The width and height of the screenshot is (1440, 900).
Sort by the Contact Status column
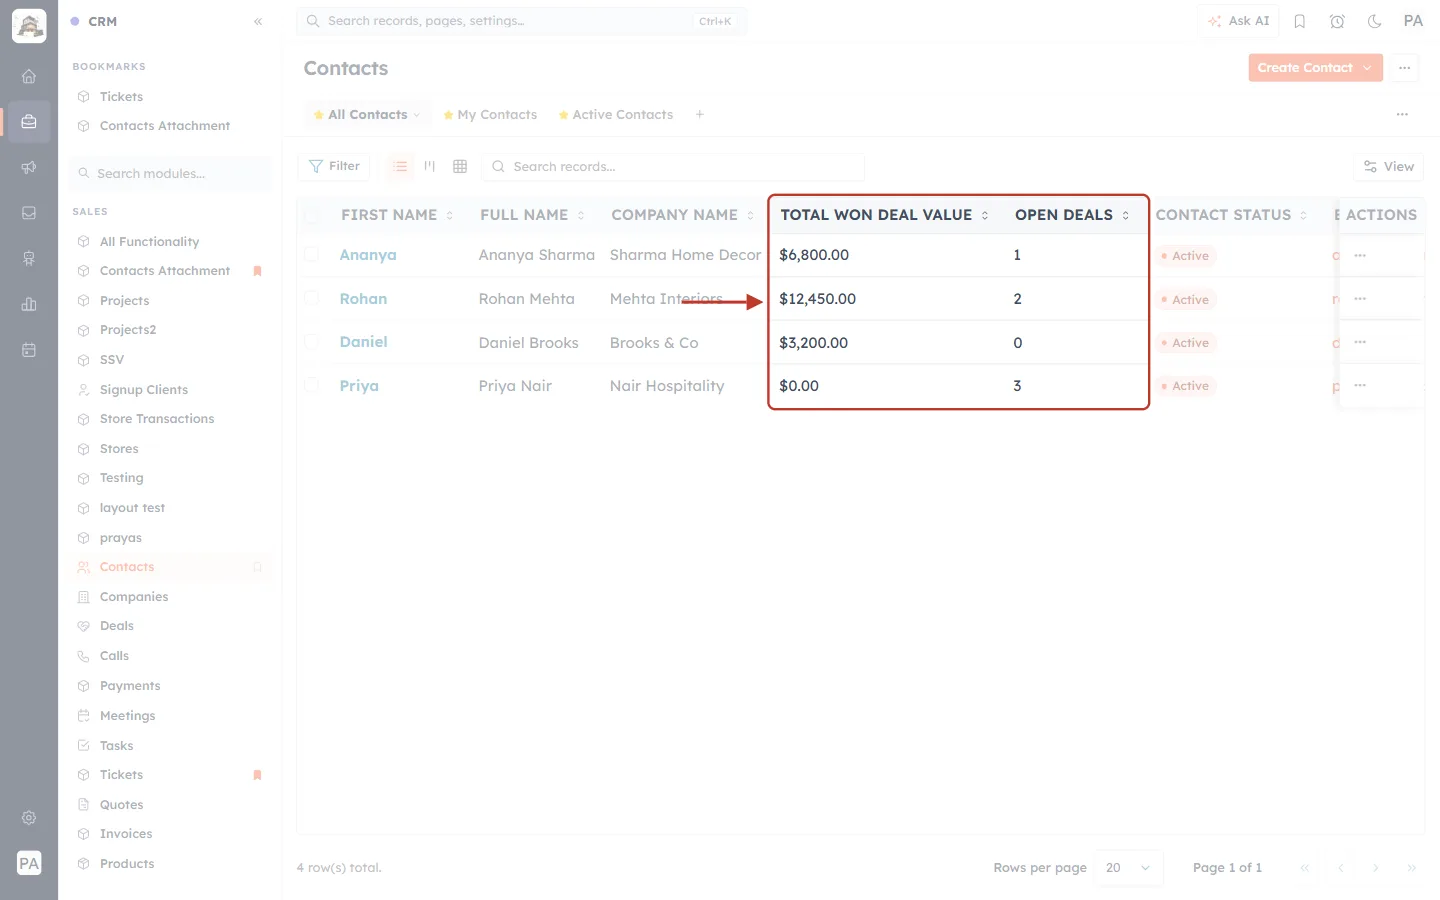1231,215
